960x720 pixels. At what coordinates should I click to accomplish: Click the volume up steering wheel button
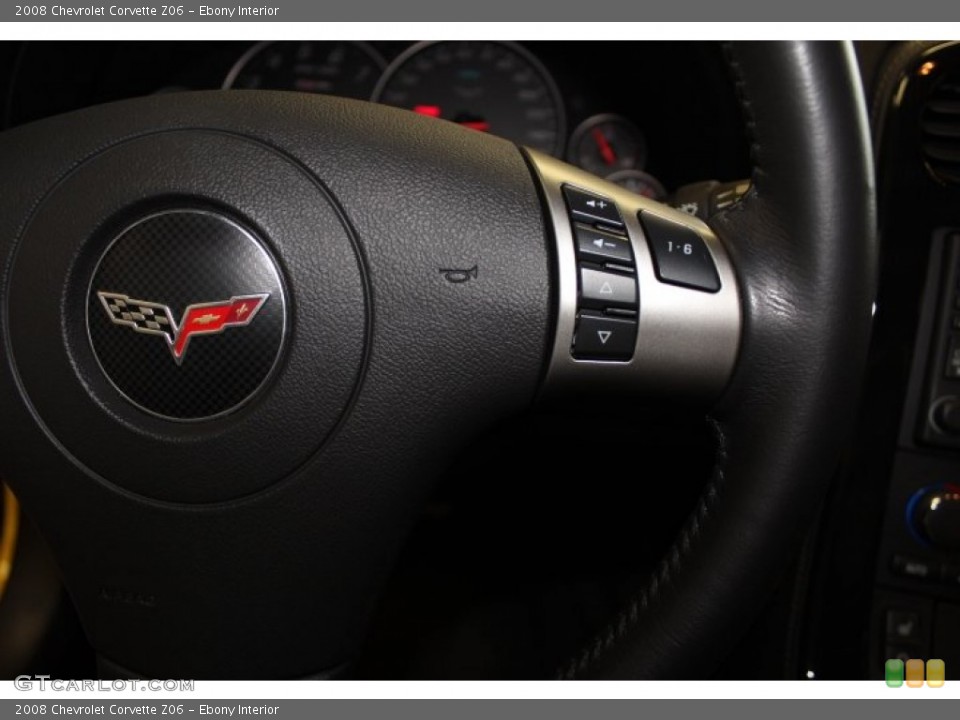pos(593,206)
